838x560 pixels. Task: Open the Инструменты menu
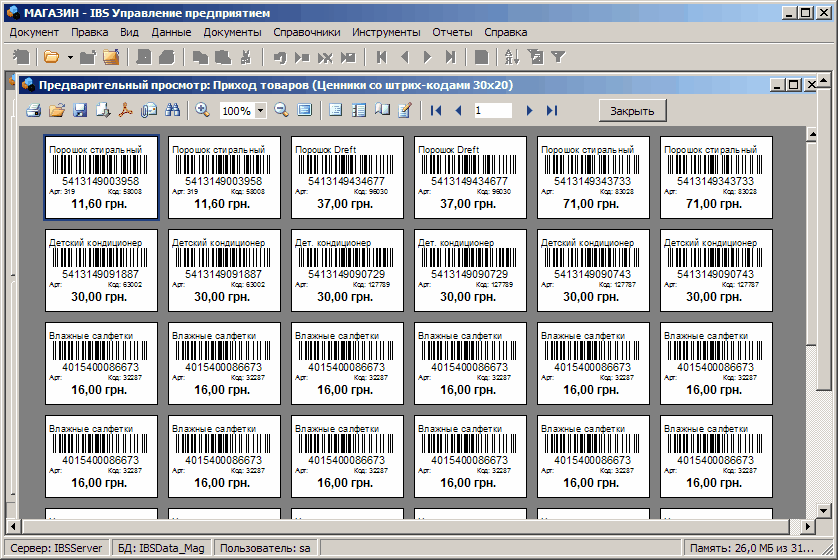click(x=387, y=32)
